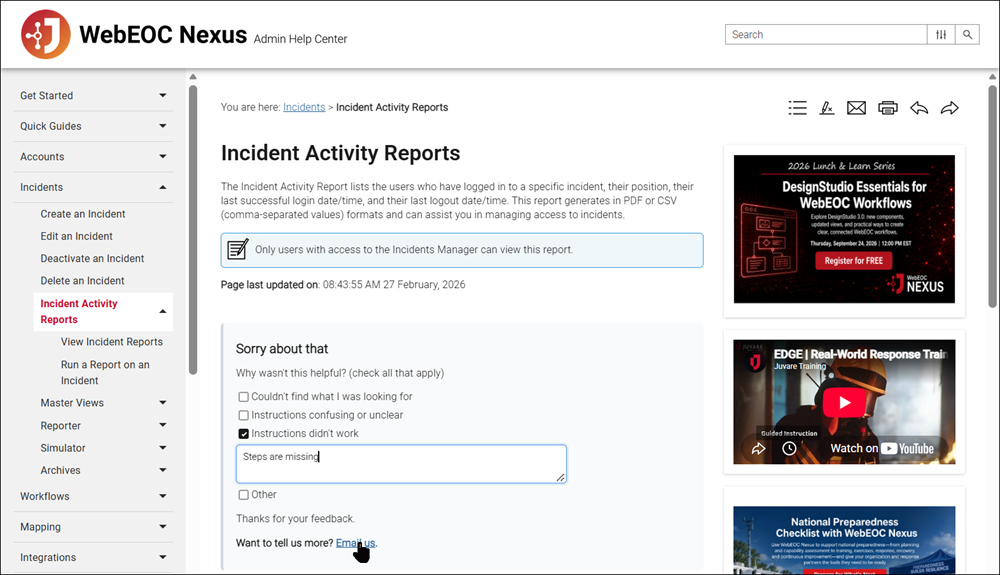Open Run a Report on an Incident
The width and height of the screenshot is (1000, 575).
coord(105,372)
